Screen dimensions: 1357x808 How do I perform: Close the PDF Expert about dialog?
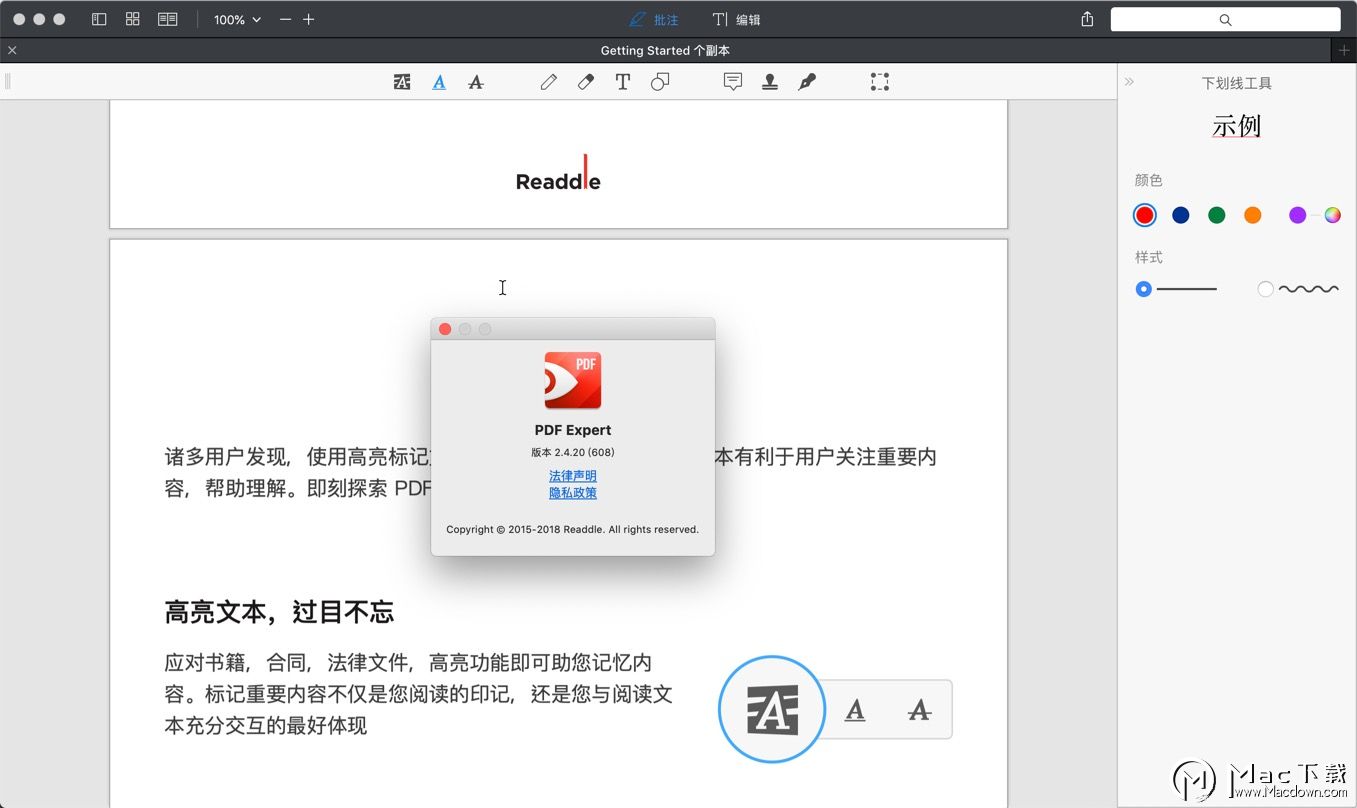pyautogui.click(x=445, y=329)
